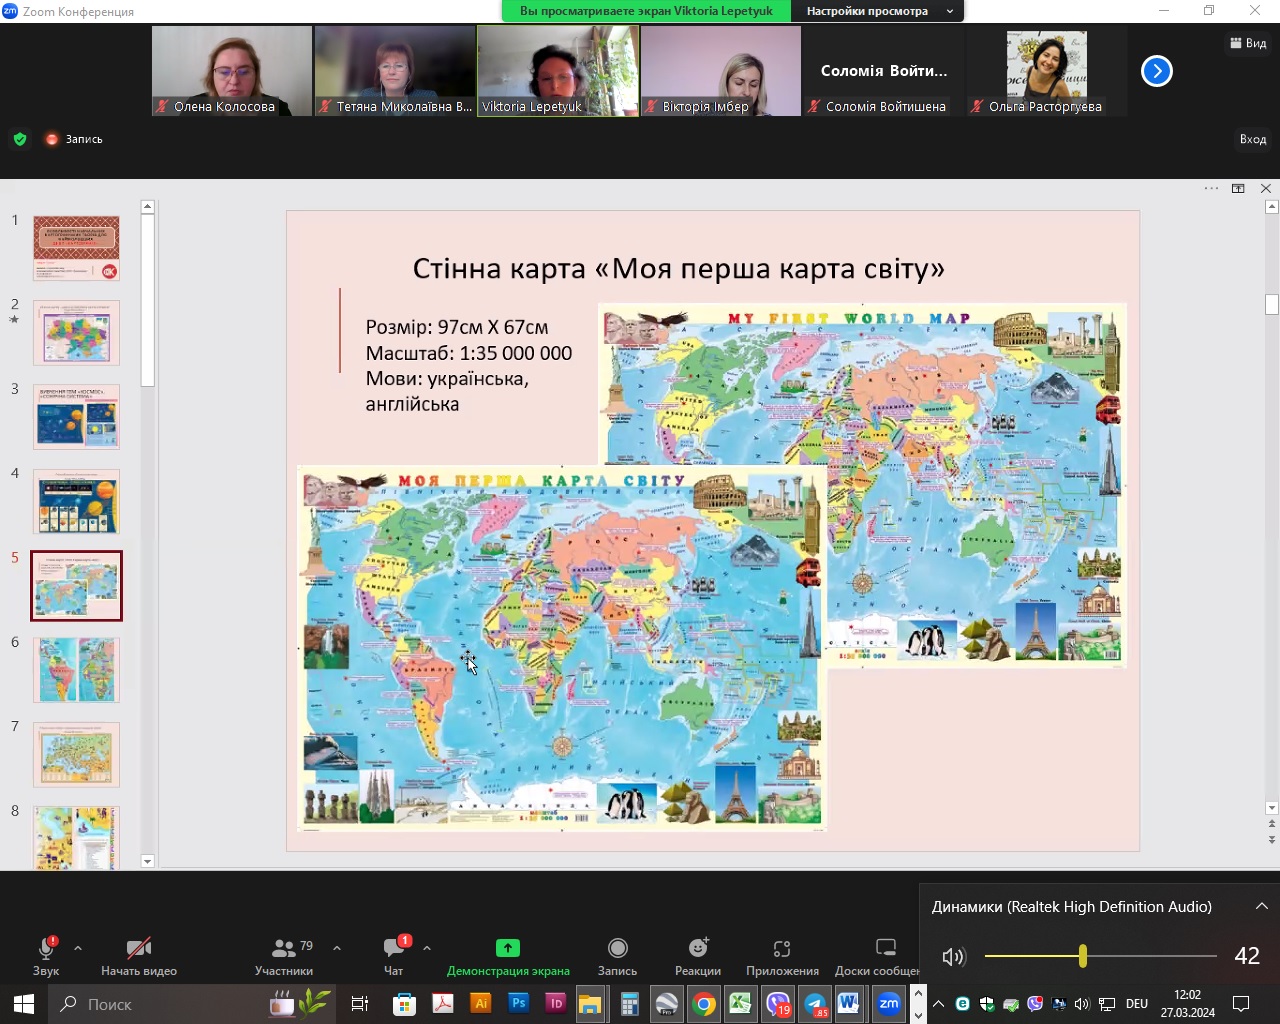Screen dimensions: 1280x1024
Task: Open view settings dropdown Настройки просмотра
Action: [877, 11]
